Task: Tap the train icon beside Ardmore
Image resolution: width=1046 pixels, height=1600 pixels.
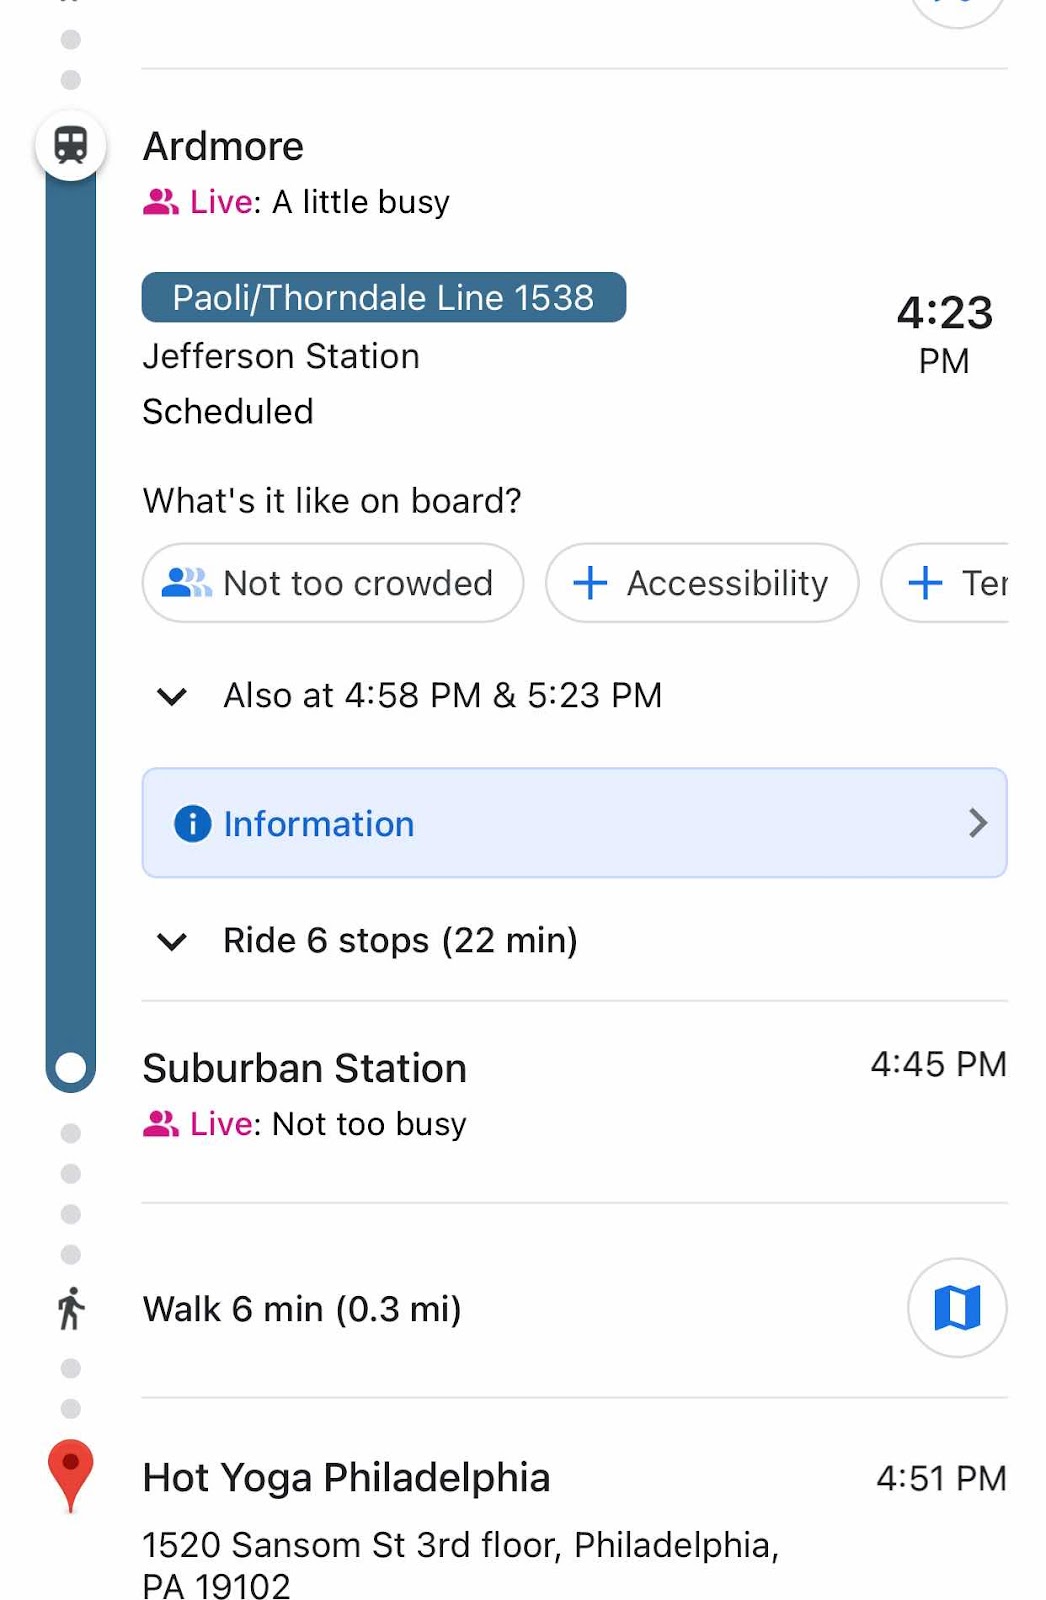Action: coord(70,145)
